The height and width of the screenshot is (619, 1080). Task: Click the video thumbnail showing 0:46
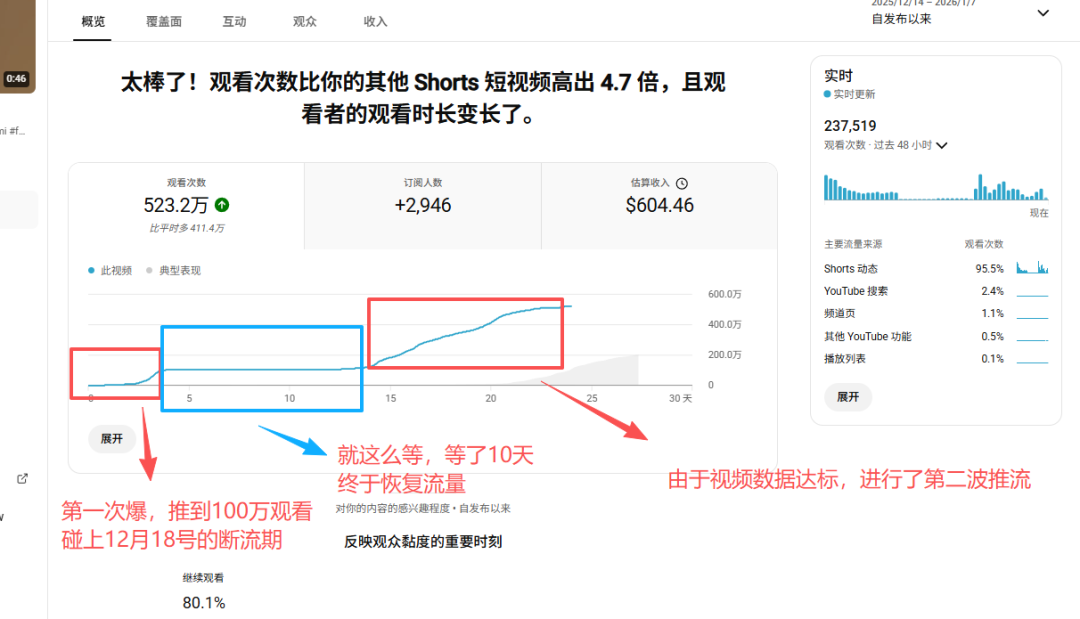pos(17,45)
